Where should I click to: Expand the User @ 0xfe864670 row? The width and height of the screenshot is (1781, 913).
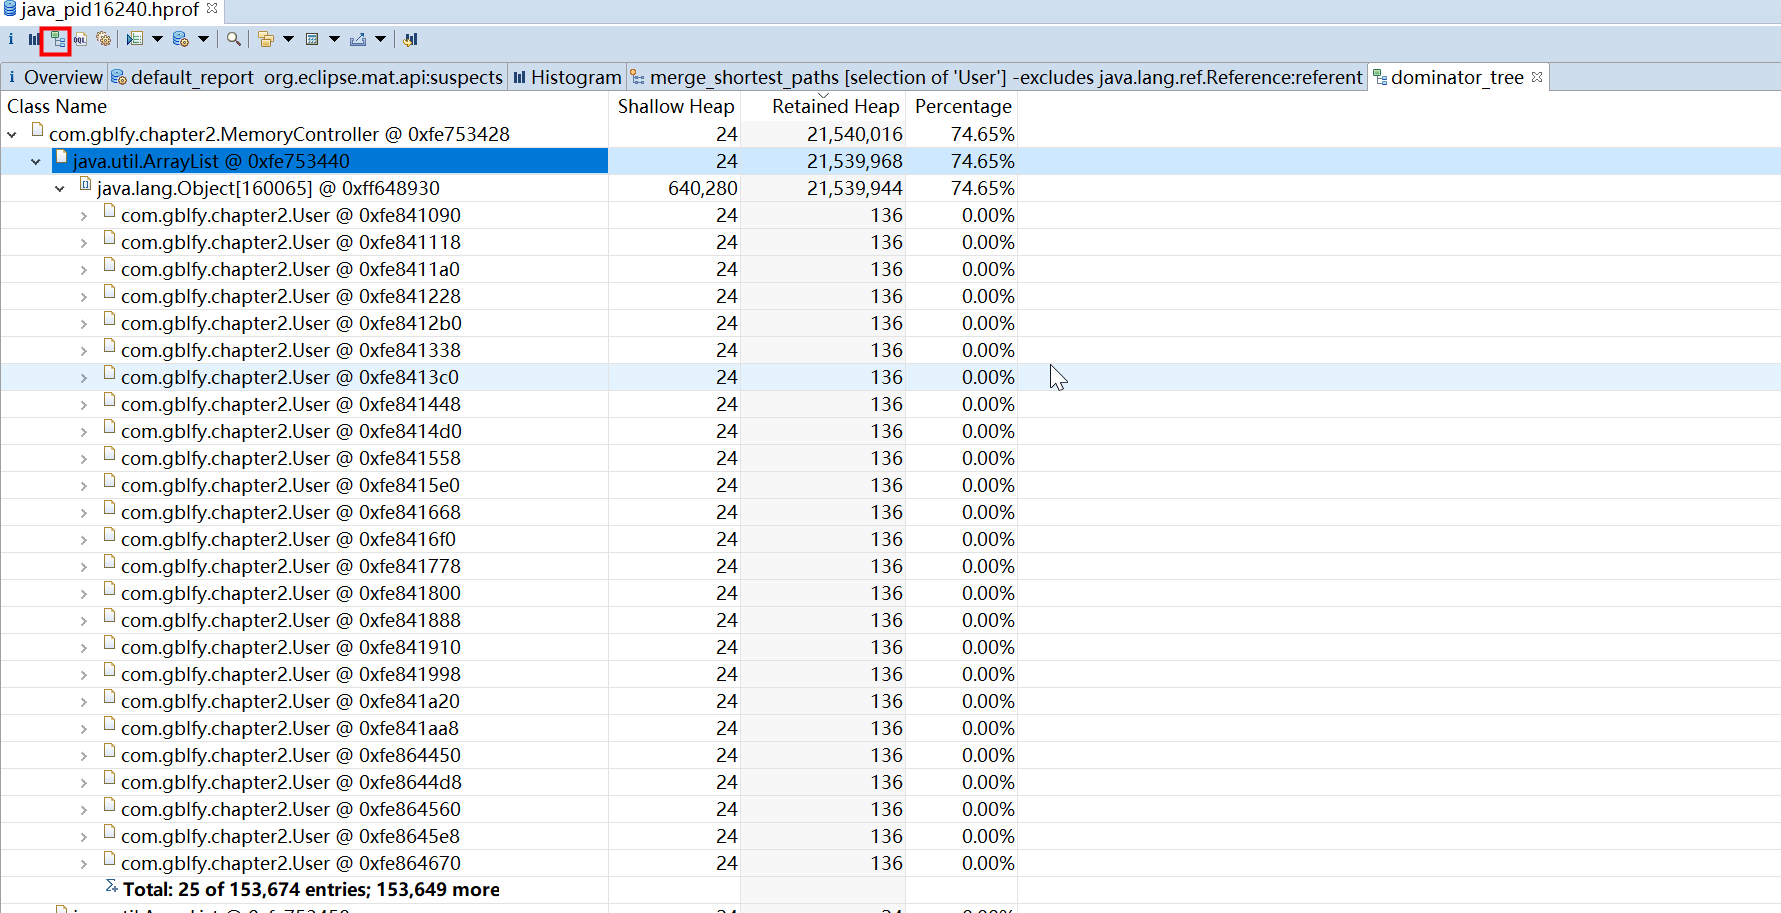84,863
